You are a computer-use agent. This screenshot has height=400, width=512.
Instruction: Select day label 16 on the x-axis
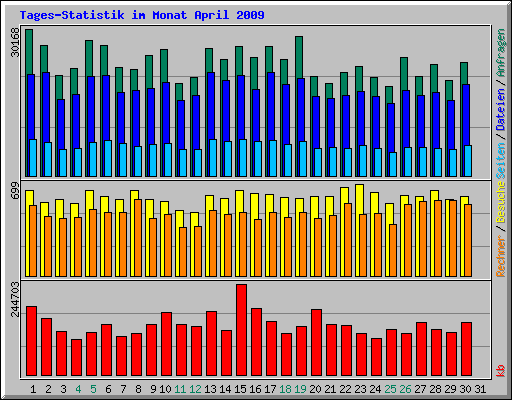pos(255,389)
